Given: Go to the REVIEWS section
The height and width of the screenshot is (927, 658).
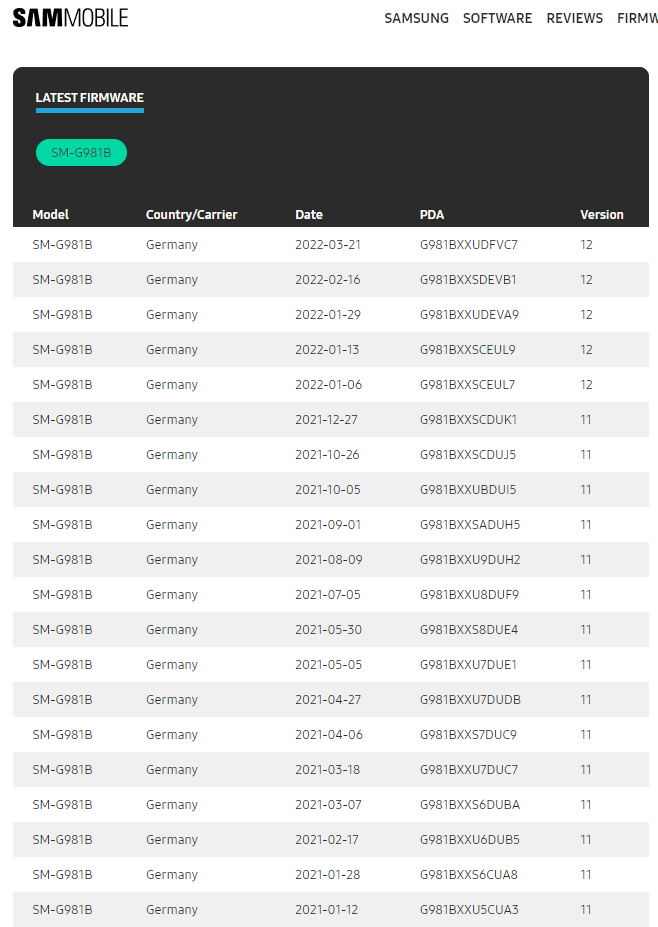Looking at the screenshot, I should [x=575, y=18].
